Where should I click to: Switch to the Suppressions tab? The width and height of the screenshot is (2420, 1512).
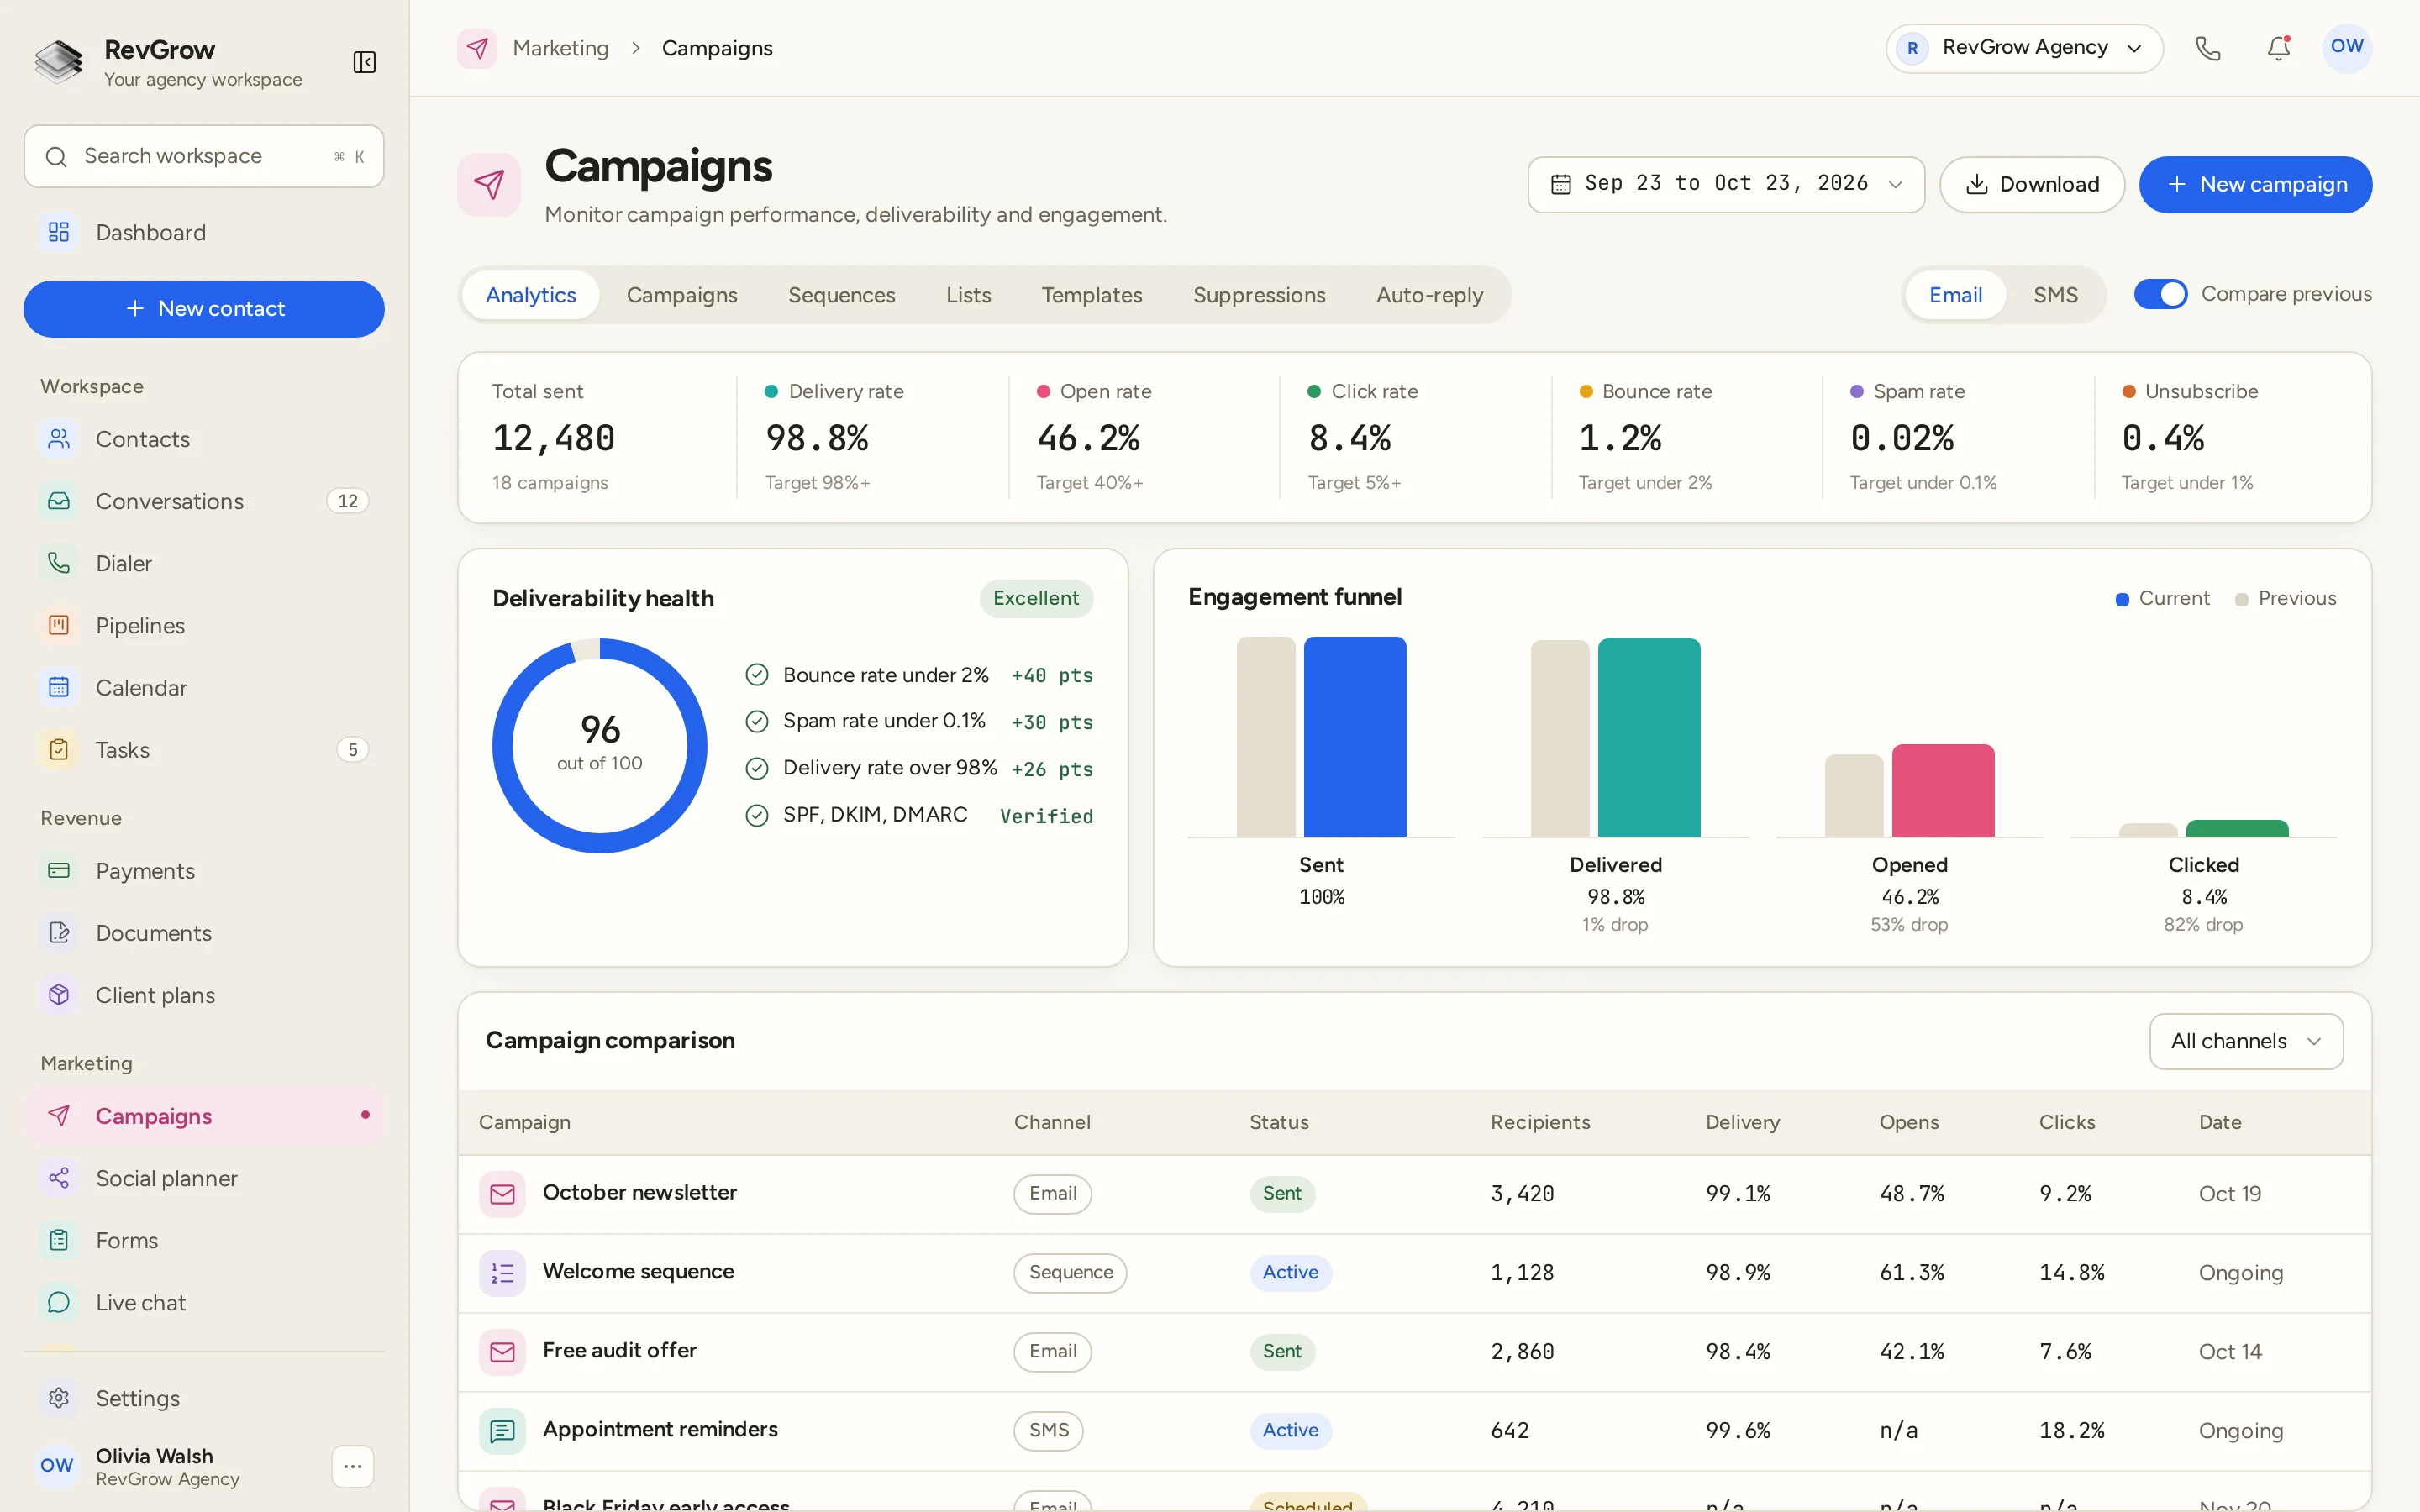click(x=1259, y=295)
